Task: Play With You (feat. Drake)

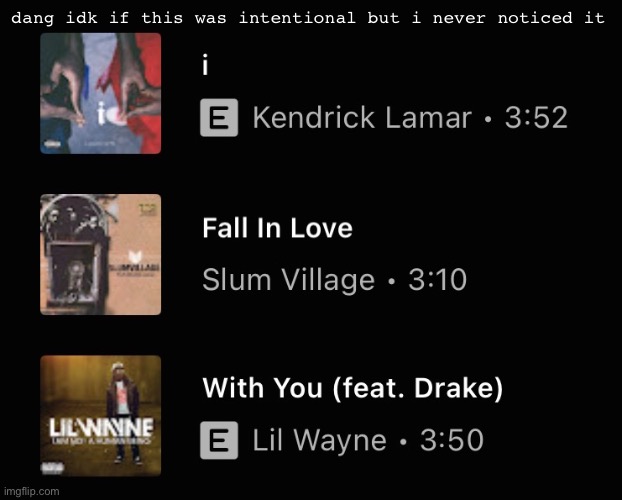Action: coord(353,388)
